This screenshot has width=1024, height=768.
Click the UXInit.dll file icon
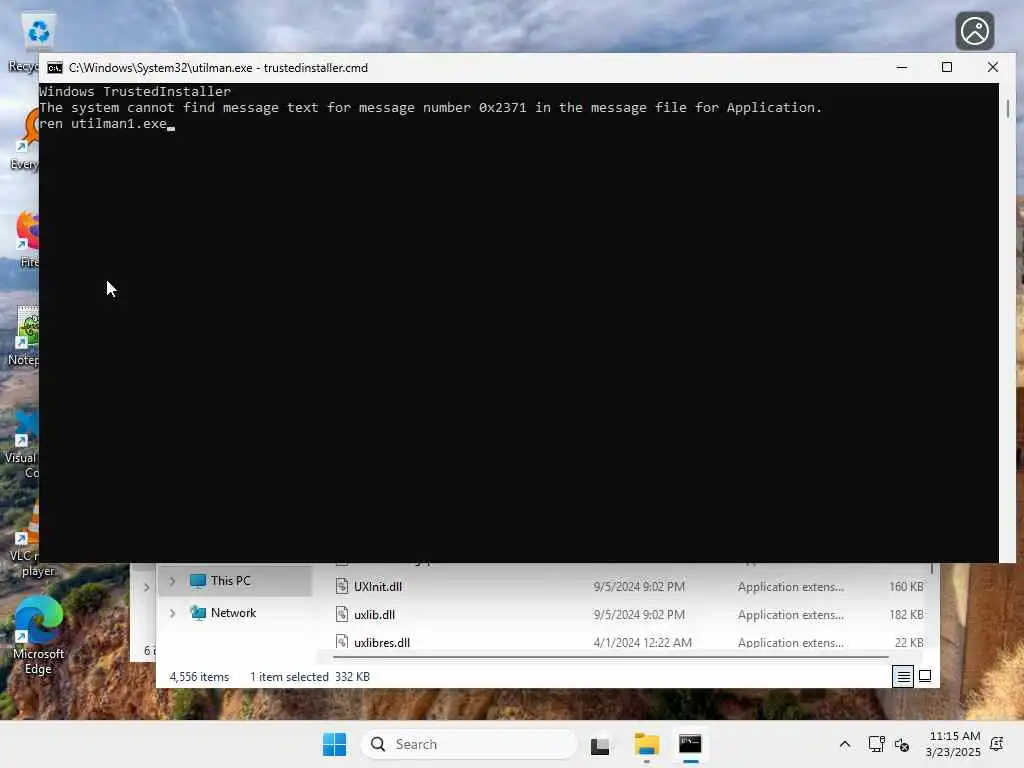coord(342,586)
